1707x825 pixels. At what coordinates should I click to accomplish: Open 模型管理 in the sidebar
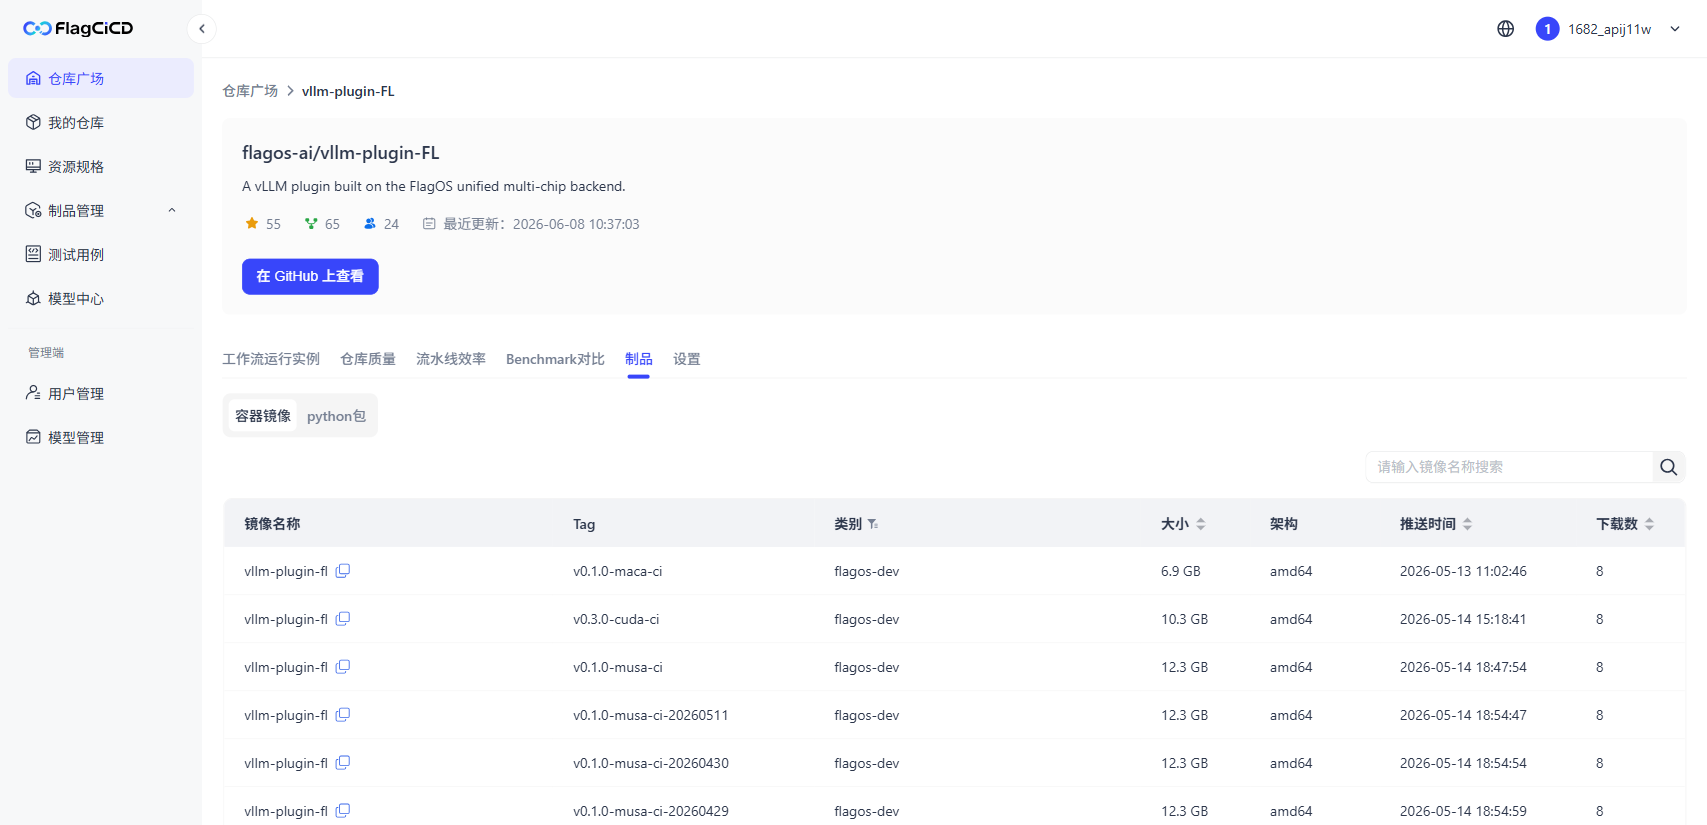point(101,437)
